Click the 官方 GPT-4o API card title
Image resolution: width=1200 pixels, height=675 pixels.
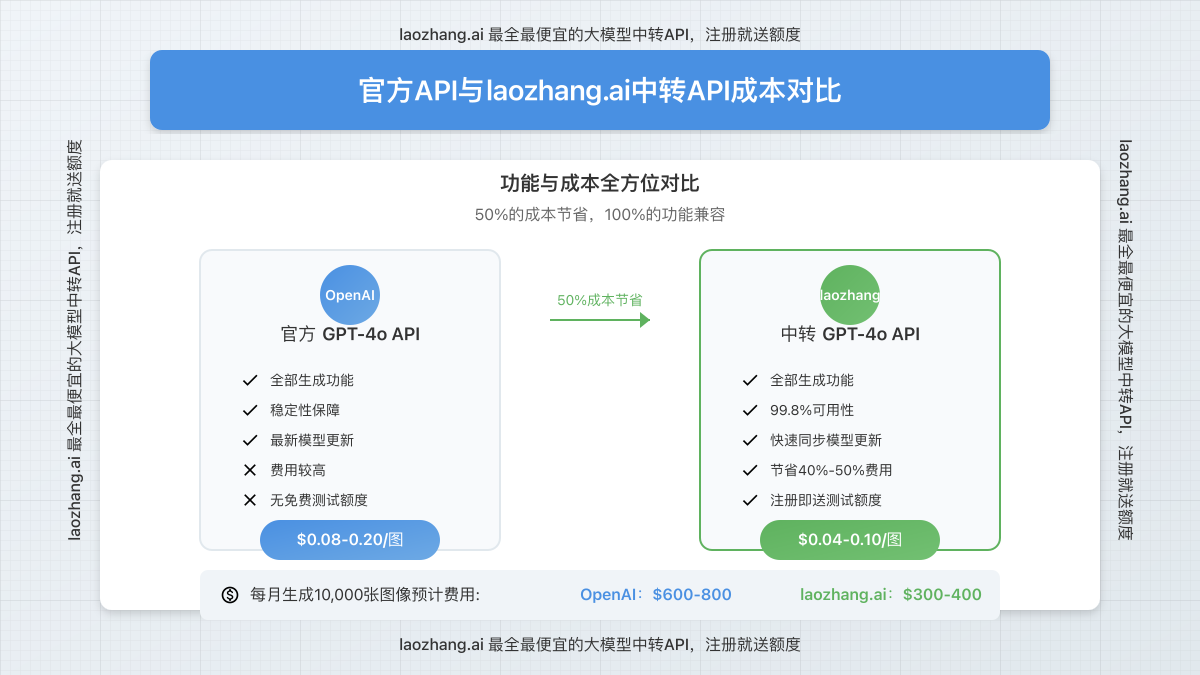pyautogui.click(x=350, y=334)
